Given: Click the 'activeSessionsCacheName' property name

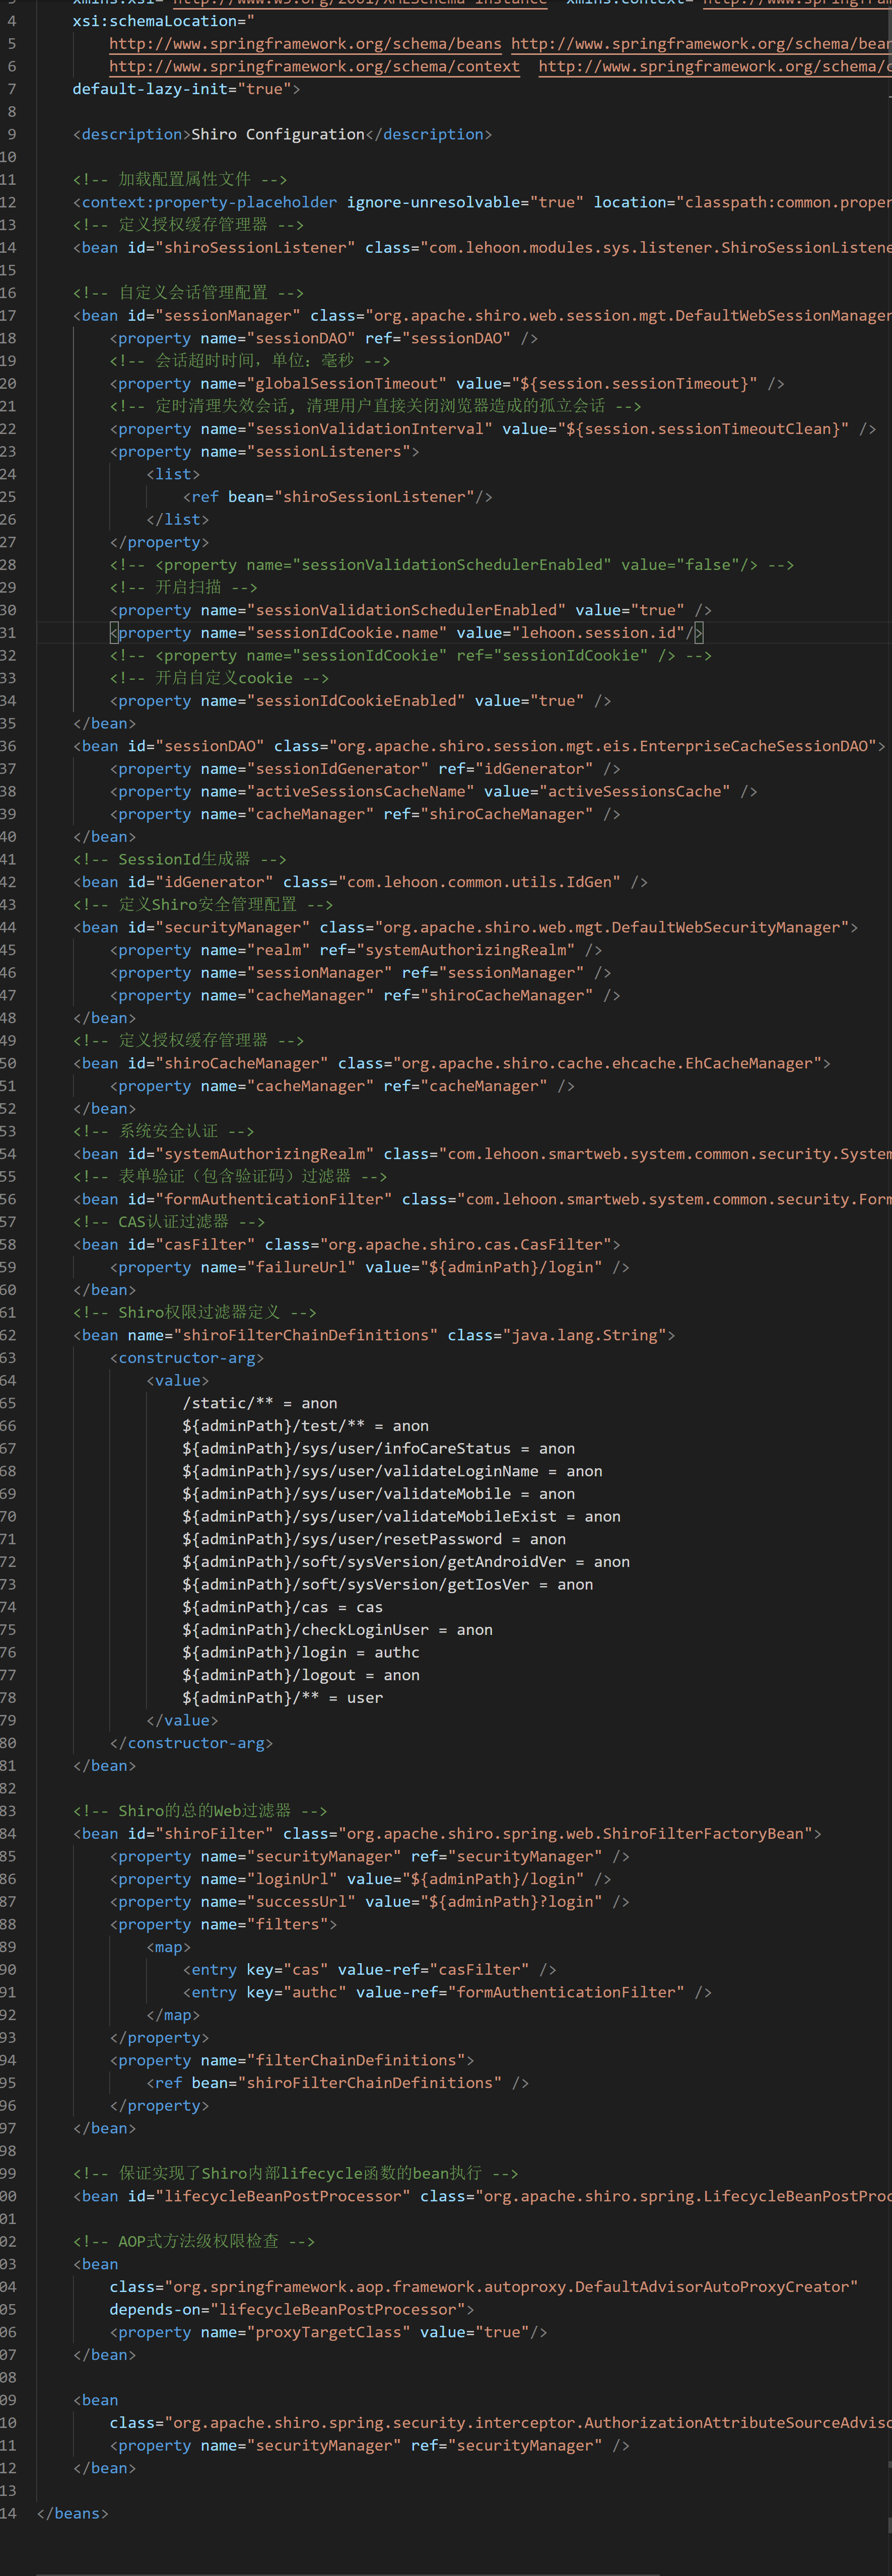Looking at the screenshot, I should (x=361, y=792).
